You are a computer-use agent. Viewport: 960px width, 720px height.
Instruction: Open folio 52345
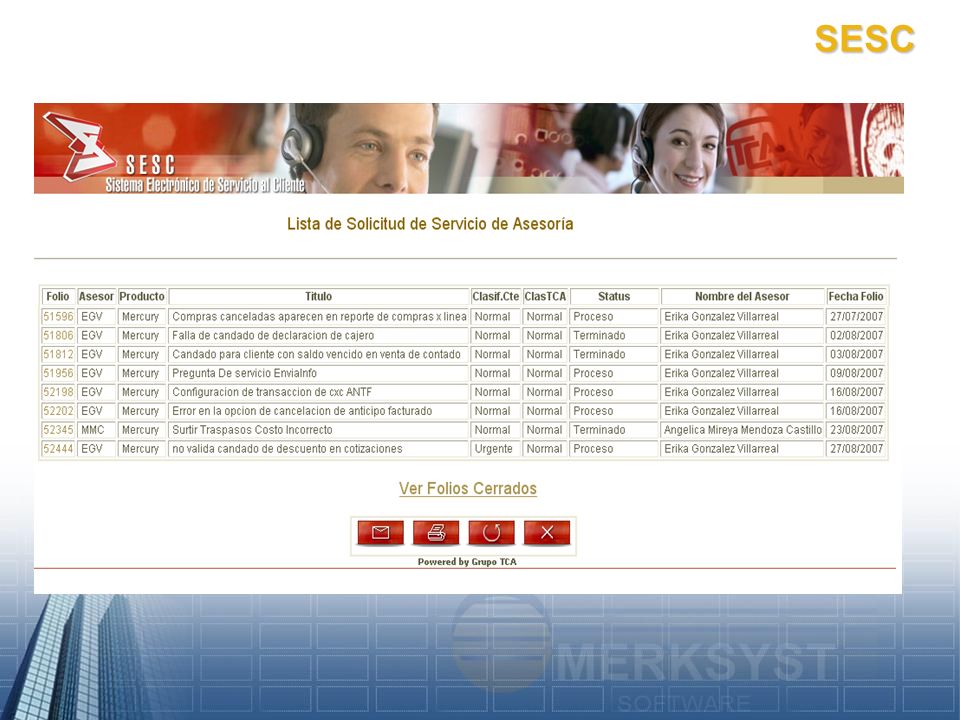[x=58, y=430]
